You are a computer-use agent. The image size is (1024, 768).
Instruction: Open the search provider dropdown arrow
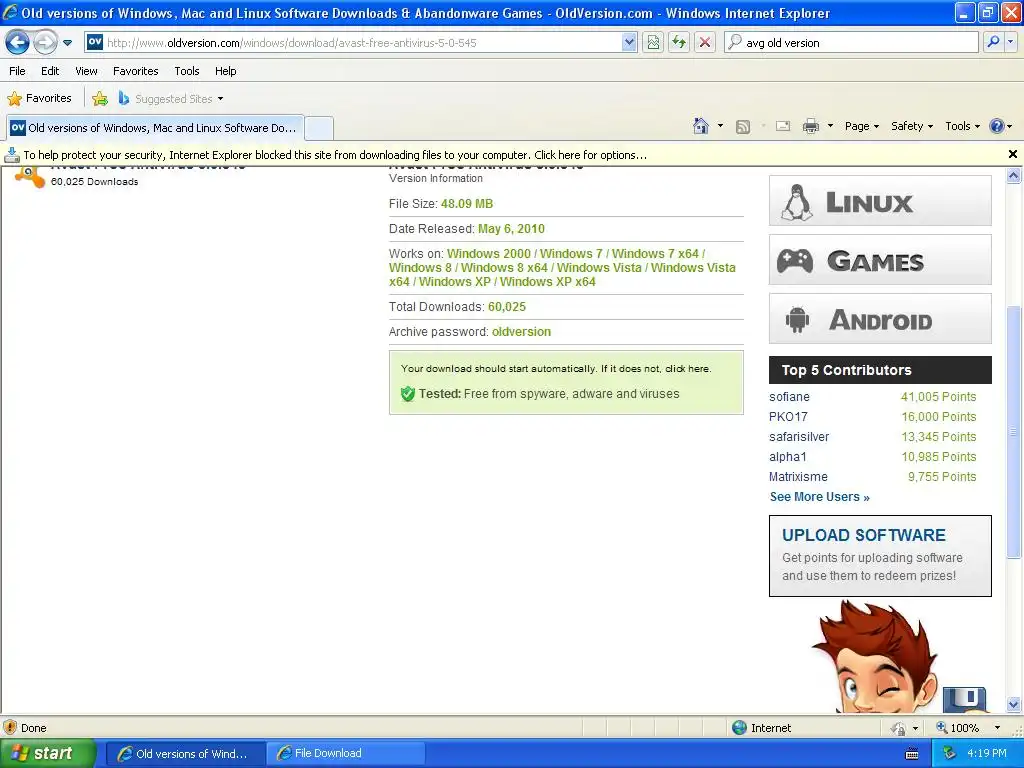(x=1010, y=42)
